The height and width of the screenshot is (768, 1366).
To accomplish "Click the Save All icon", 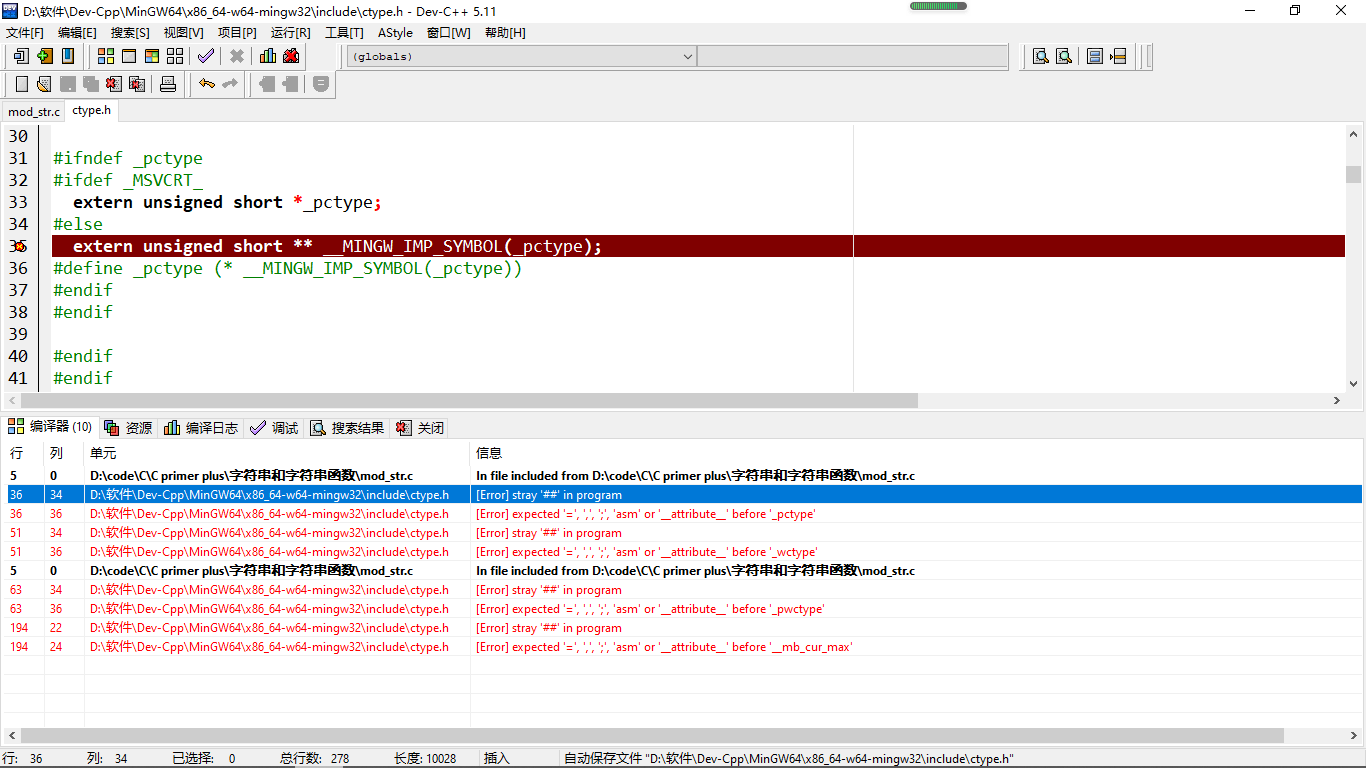I will click(91, 84).
